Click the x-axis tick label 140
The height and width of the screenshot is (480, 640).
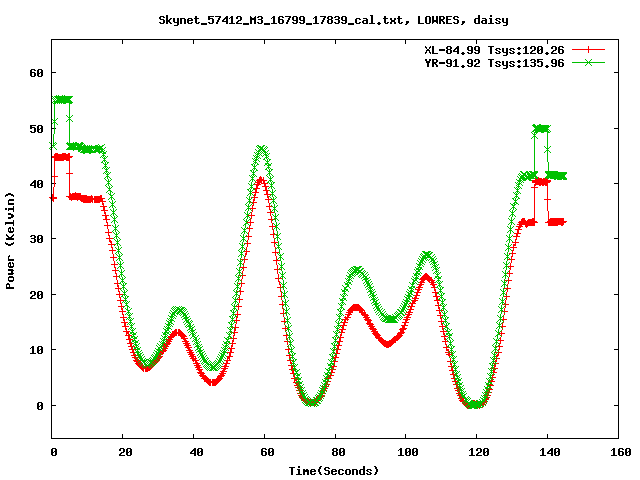pyautogui.click(x=550, y=452)
